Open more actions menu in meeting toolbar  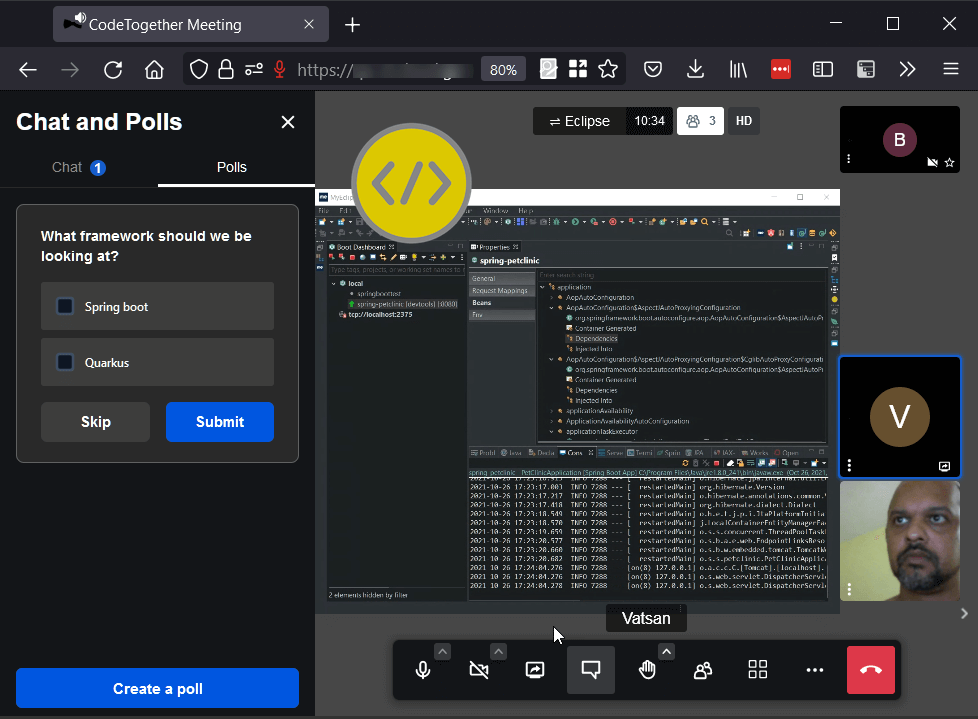815,670
